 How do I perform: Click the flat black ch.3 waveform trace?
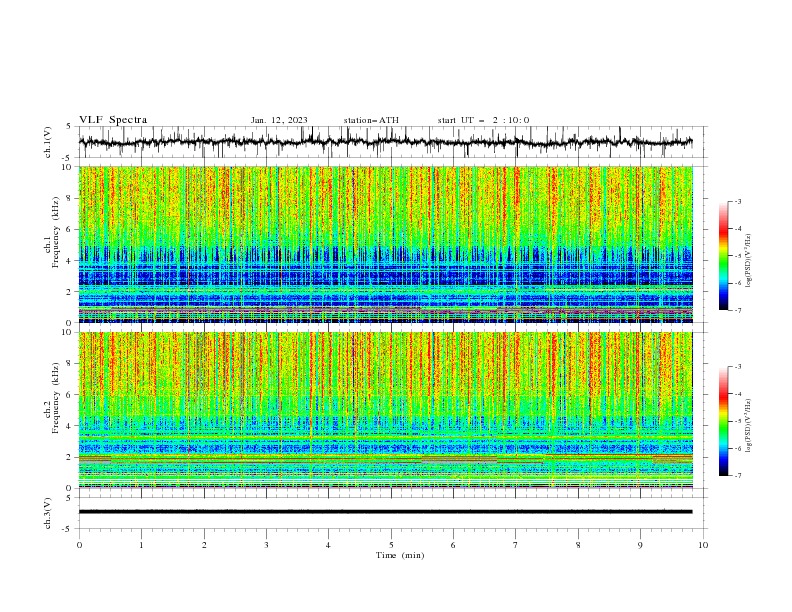click(x=385, y=512)
